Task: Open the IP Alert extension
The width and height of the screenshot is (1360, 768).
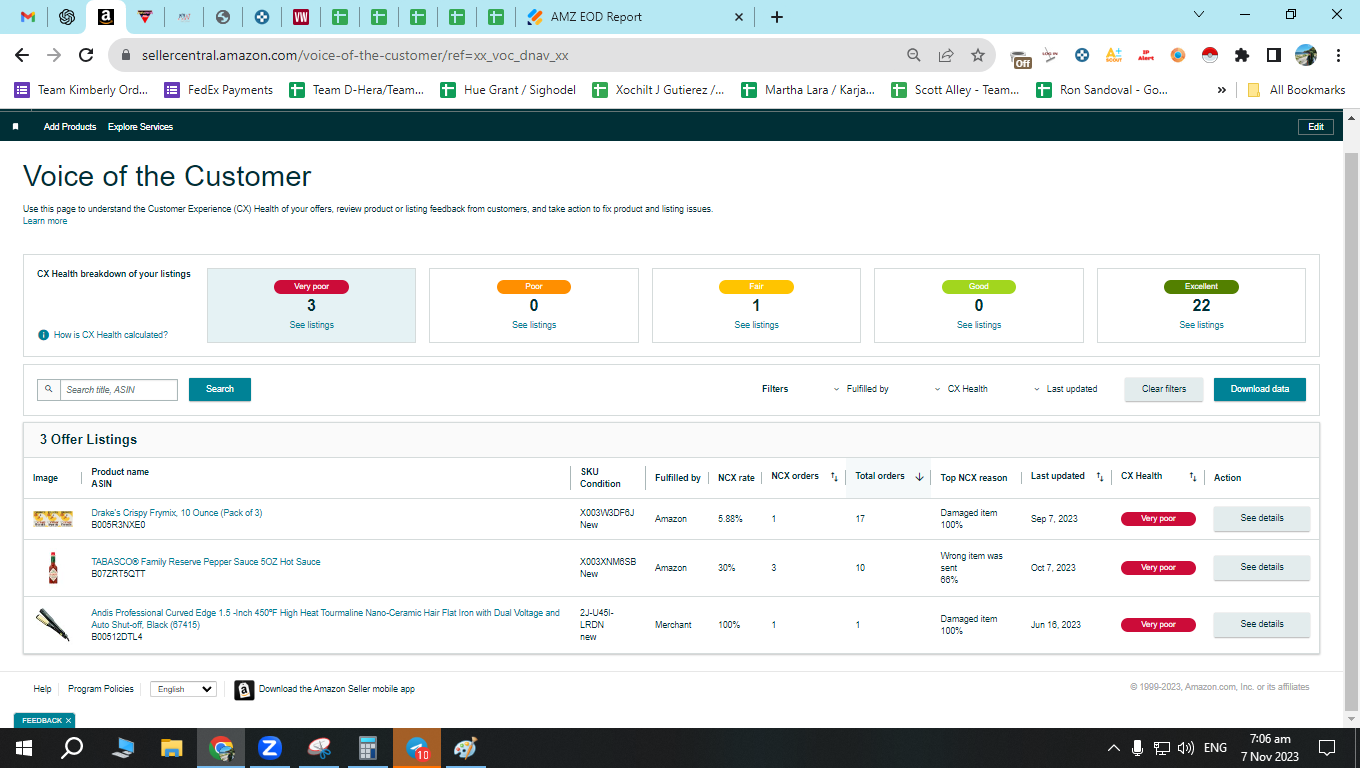Action: click(x=1146, y=55)
